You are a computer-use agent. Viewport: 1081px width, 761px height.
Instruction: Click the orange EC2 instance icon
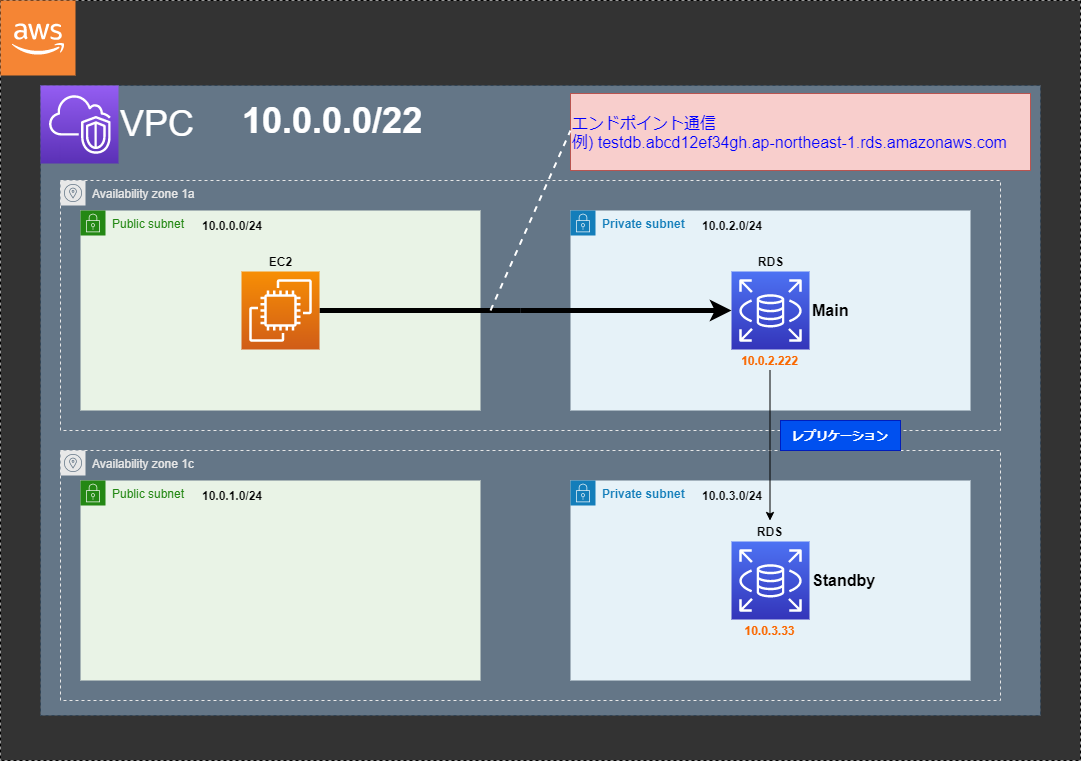[x=281, y=310]
